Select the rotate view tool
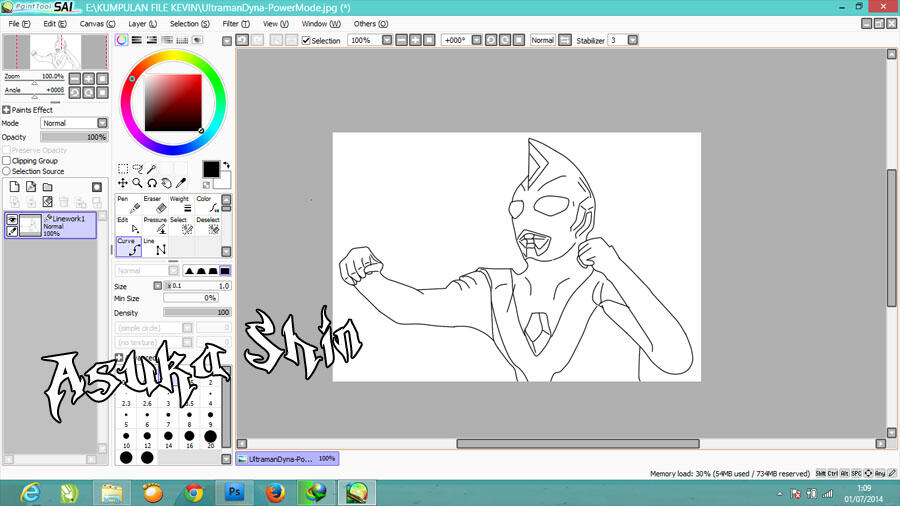This screenshot has height=506, width=900. click(x=152, y=183)
